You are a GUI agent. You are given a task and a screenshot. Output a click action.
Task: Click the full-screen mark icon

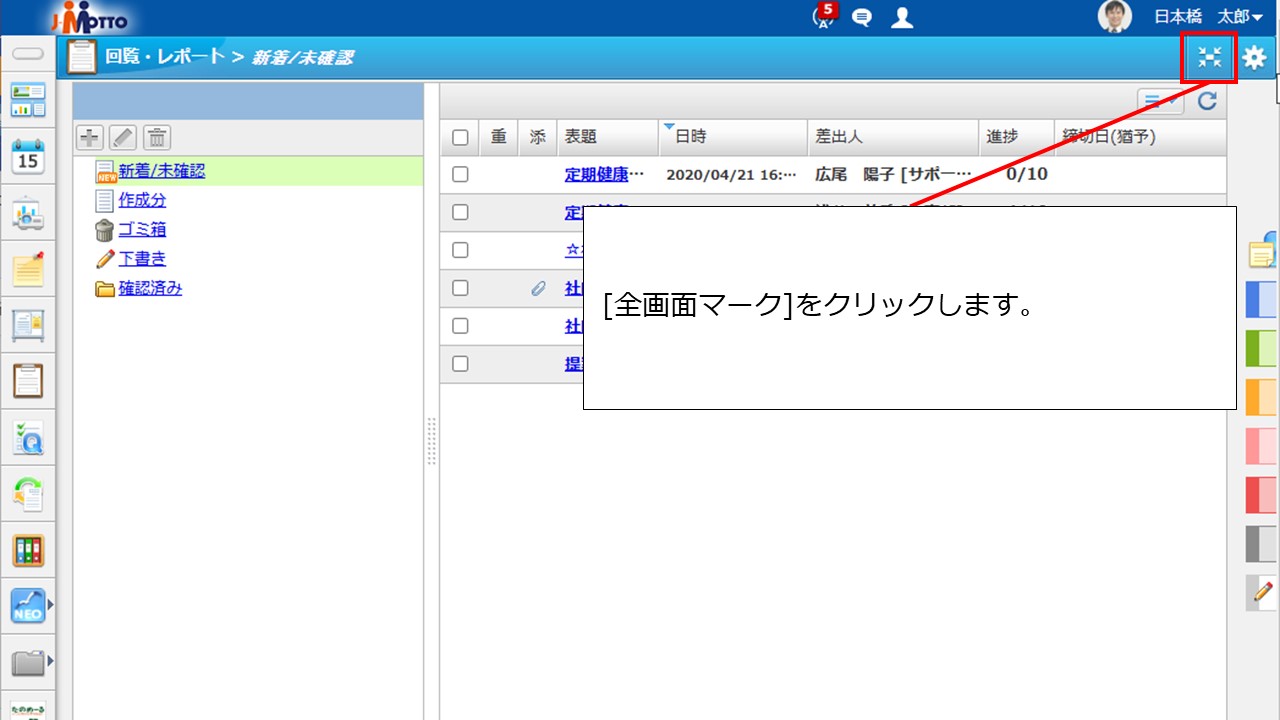pos(1210,58)
